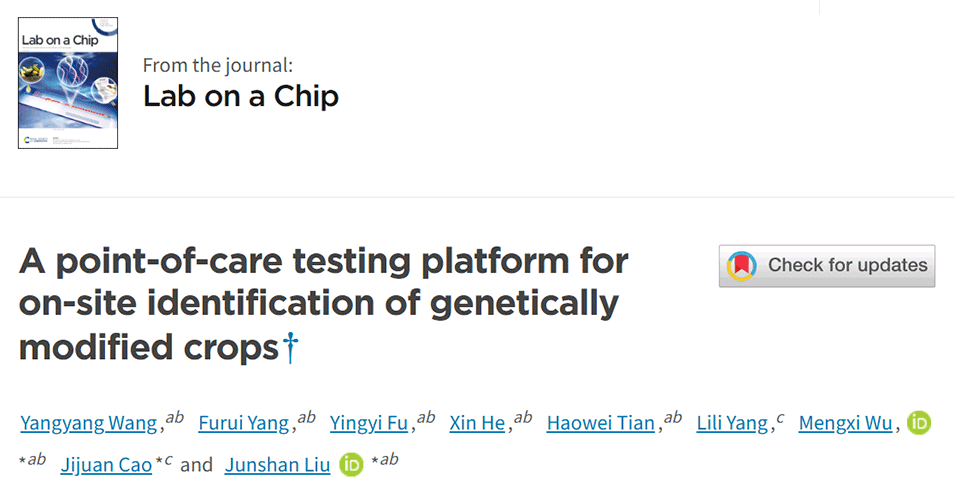Click author name Yingyi Fu
The image size is (955, 492).
point(369,423)
